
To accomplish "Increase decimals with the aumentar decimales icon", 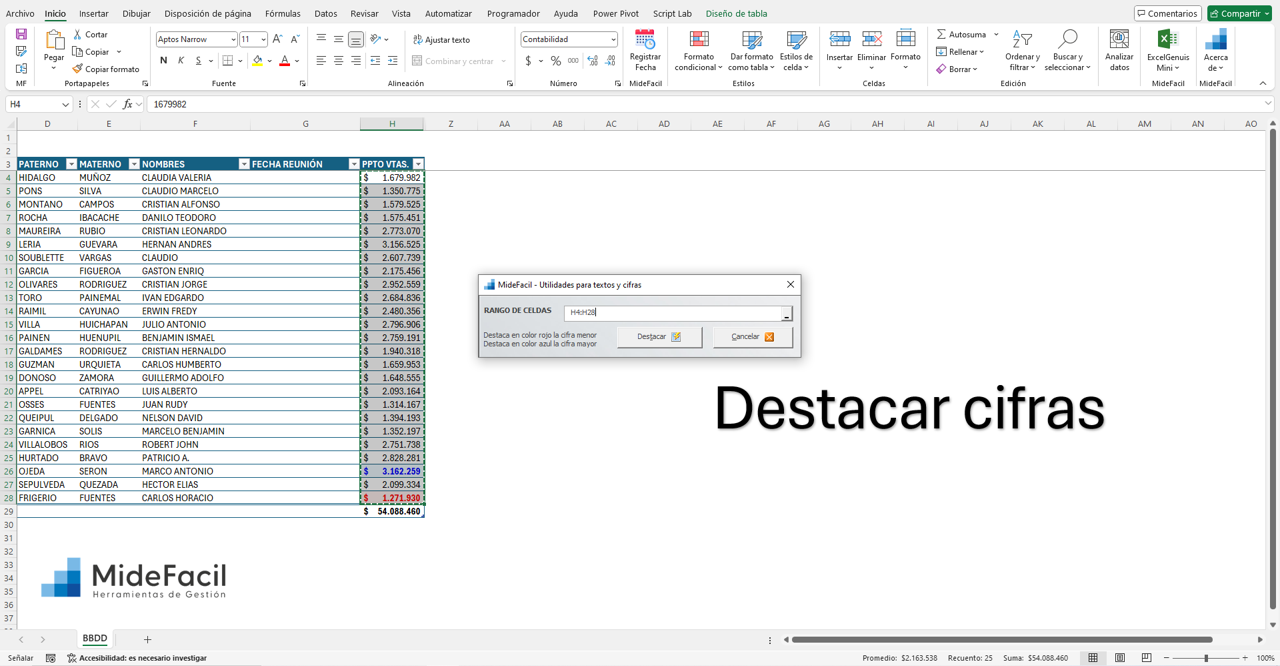I will (x=590, y=61).
